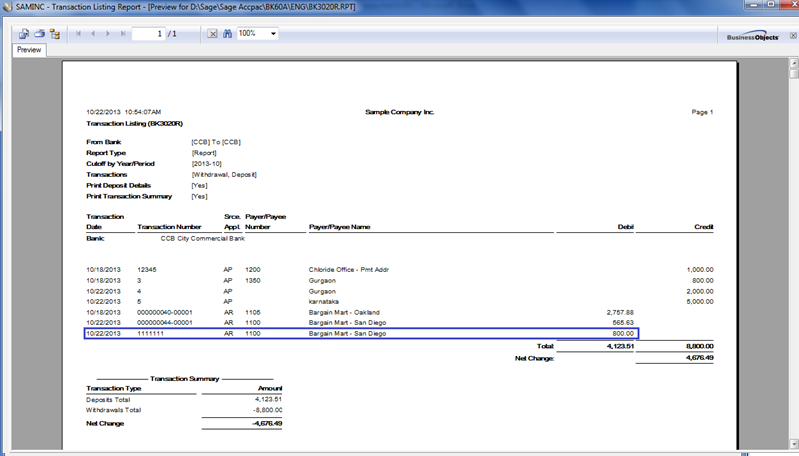Click payee 'Chloride Office - Pmt Addr'
This screenshot has height=456, width=799.
click(x=349, y=270)
